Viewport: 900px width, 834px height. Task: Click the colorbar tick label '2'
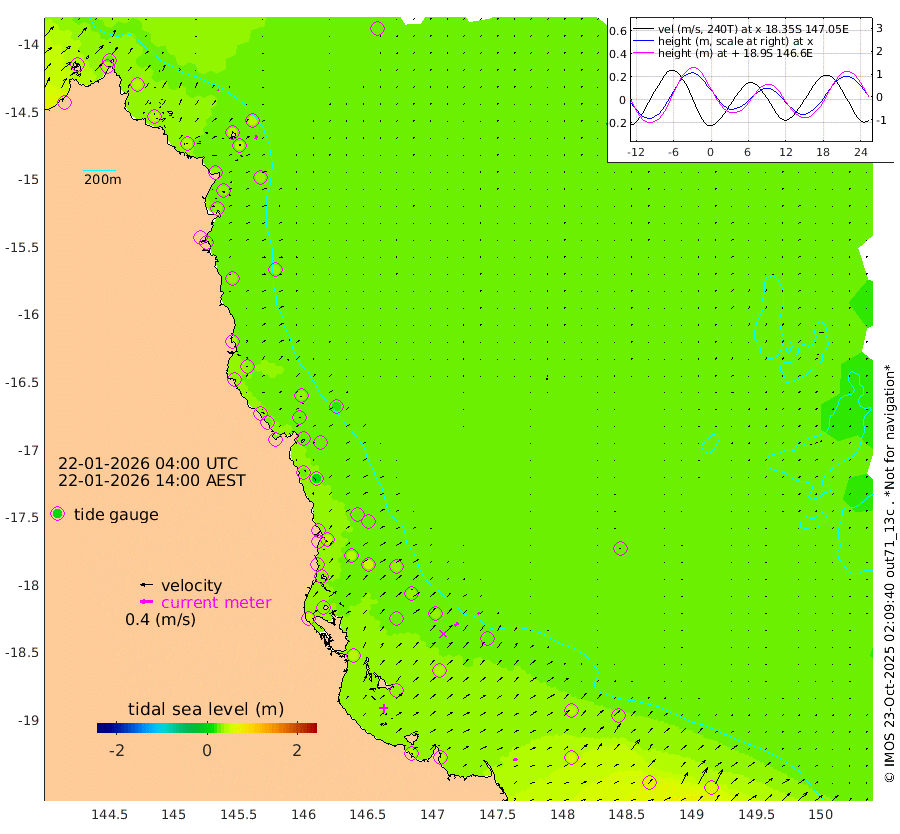(x=297, y=750)
